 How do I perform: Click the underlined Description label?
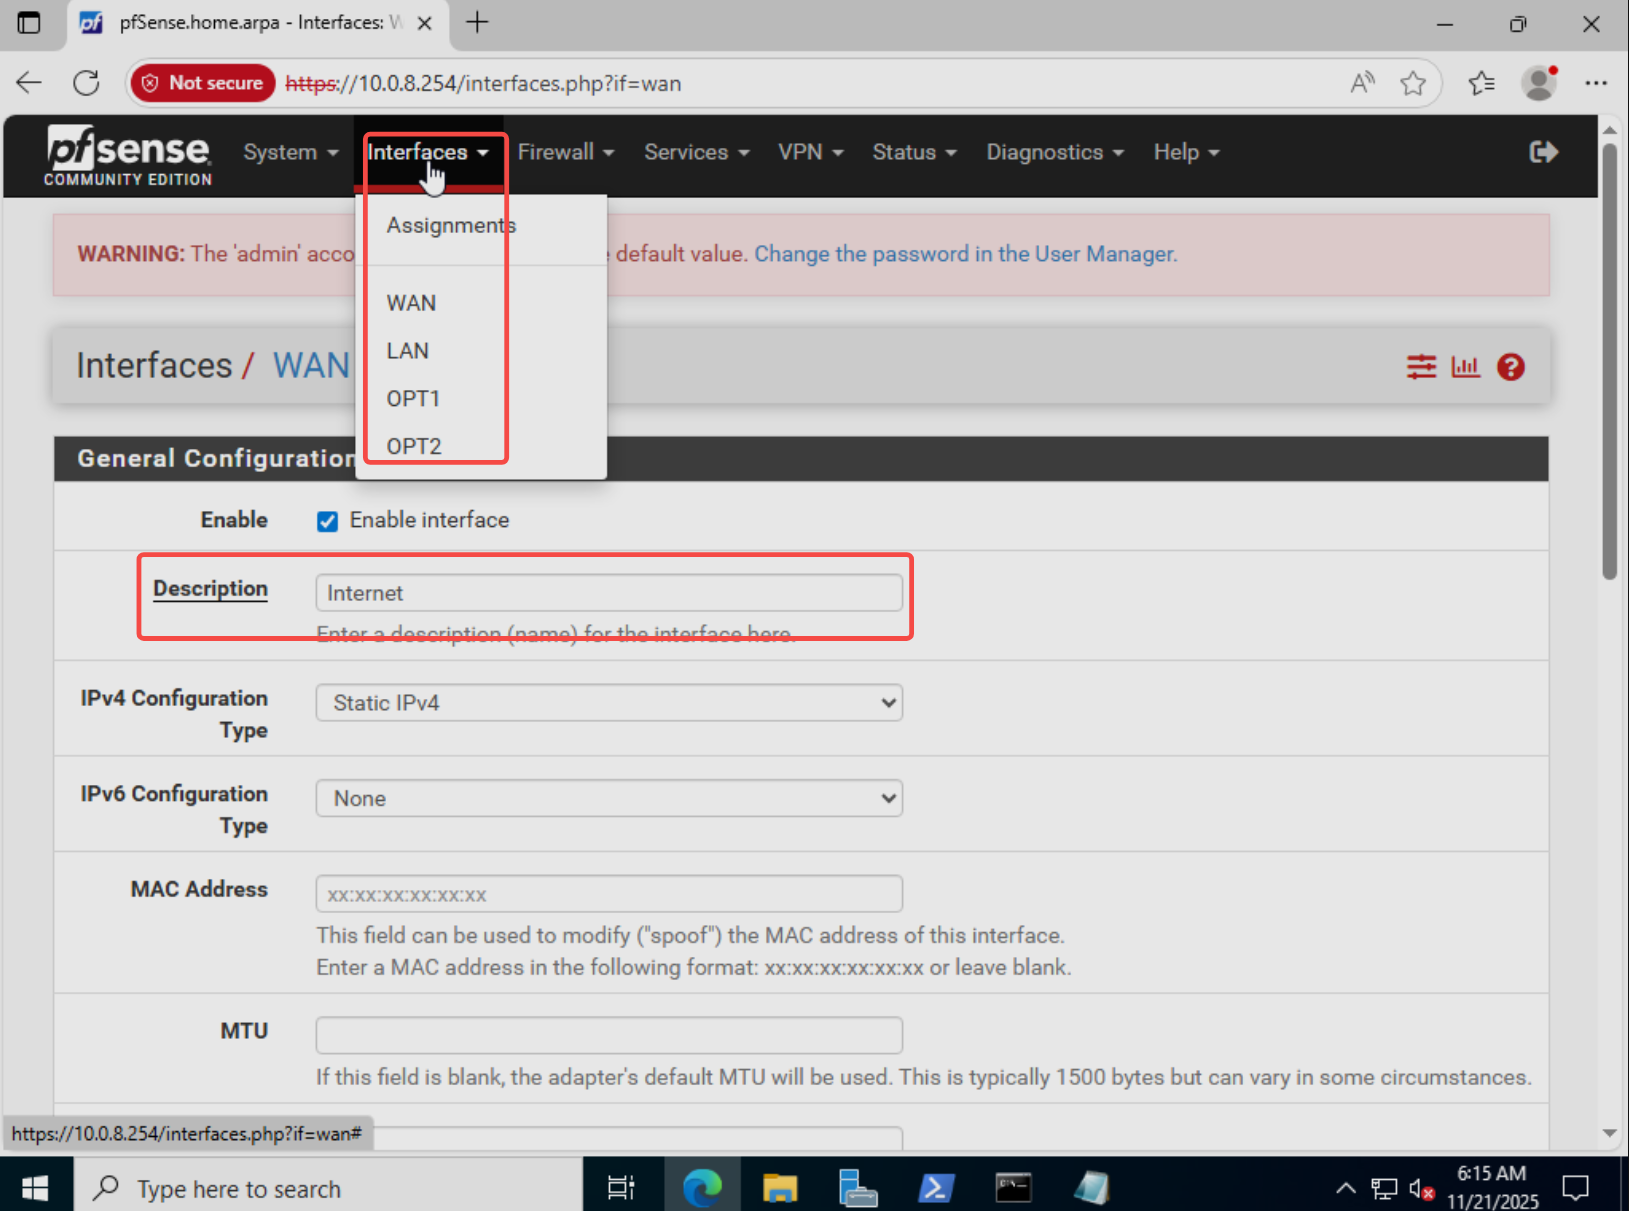pyautogui.click(x=210, y=589)
